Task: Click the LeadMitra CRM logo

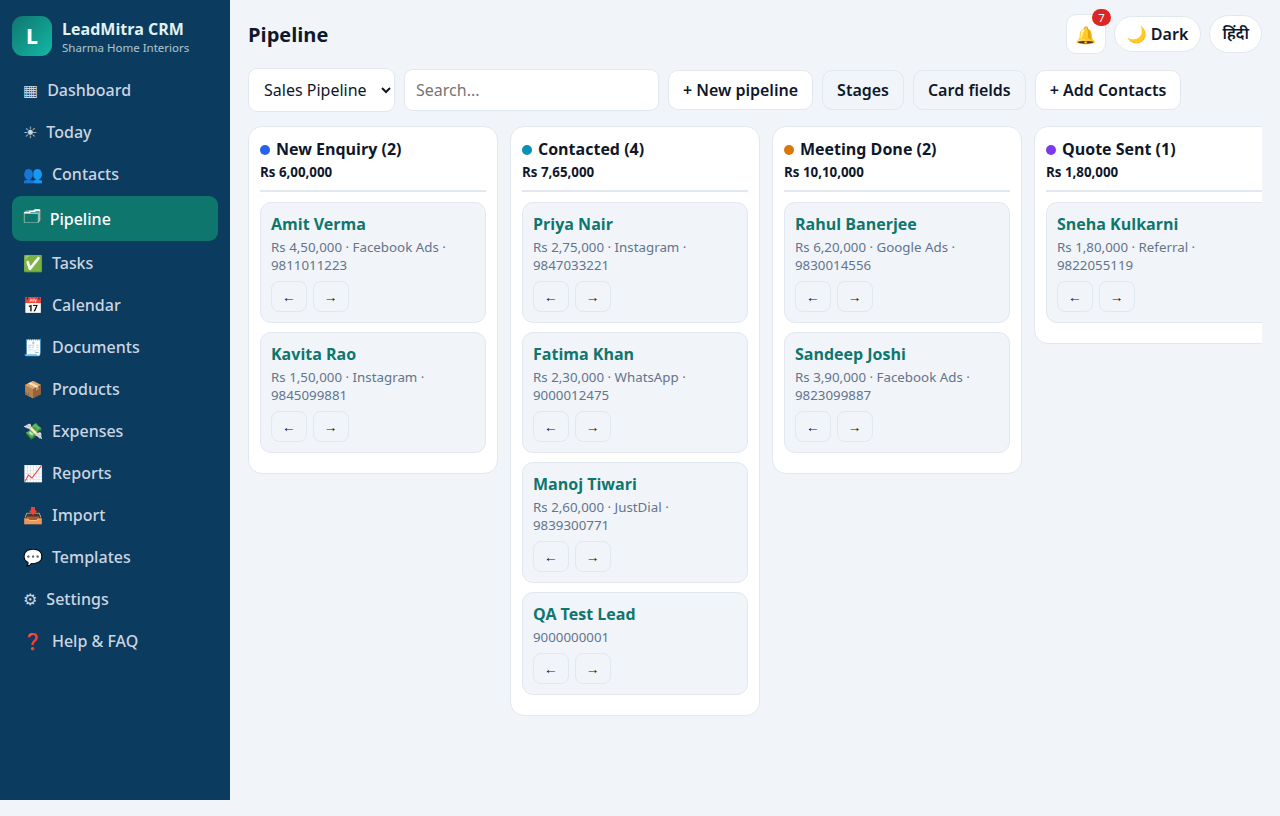Action: (32, 36)
